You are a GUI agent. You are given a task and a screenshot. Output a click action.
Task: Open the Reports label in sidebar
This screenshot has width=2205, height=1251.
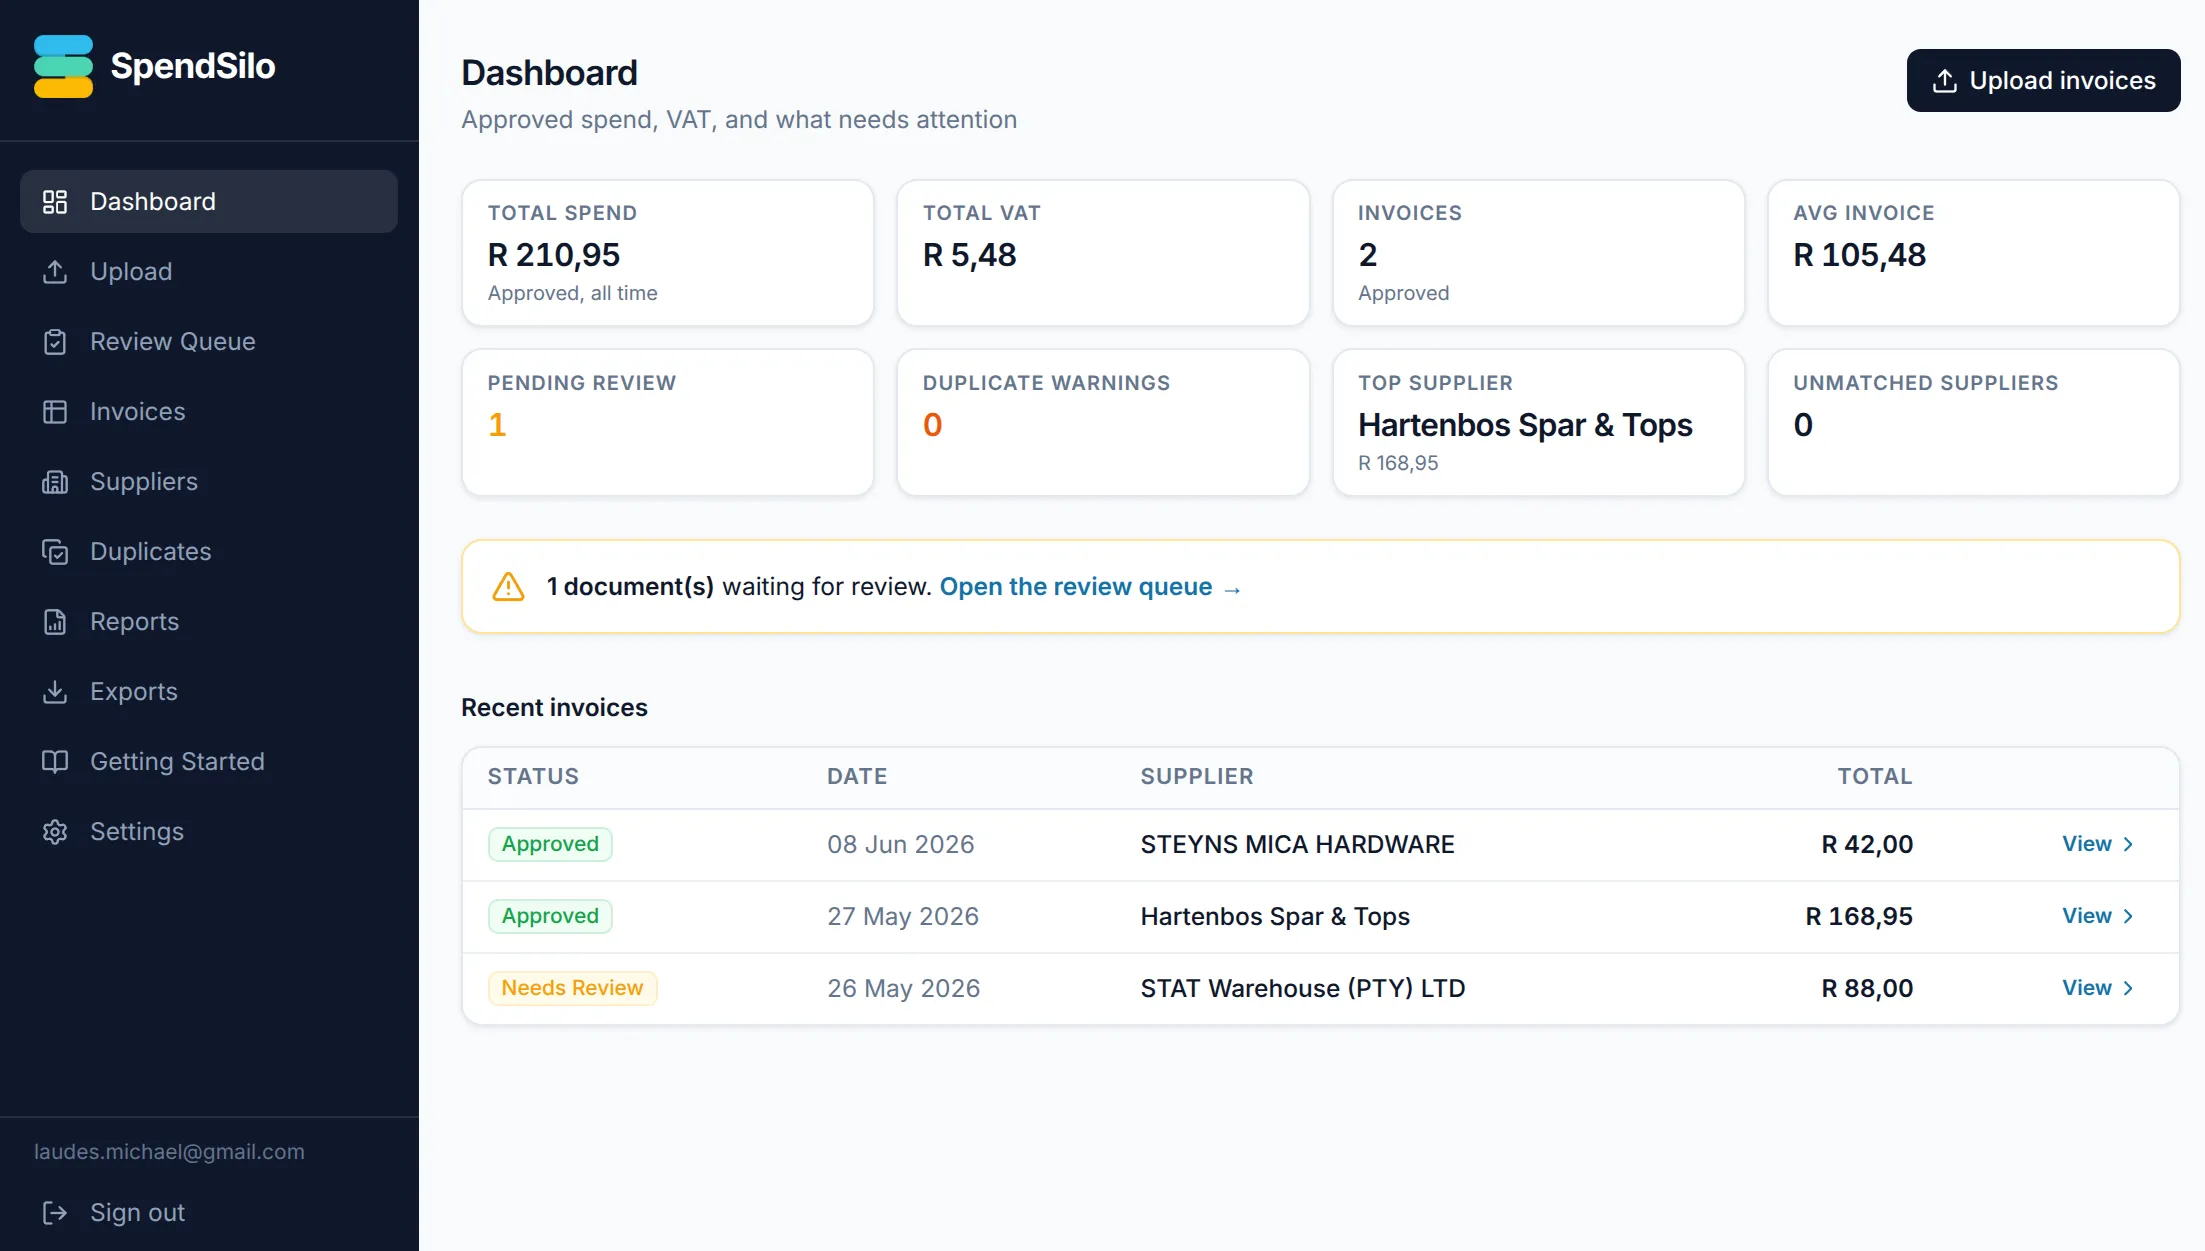[x=134, y=622]
